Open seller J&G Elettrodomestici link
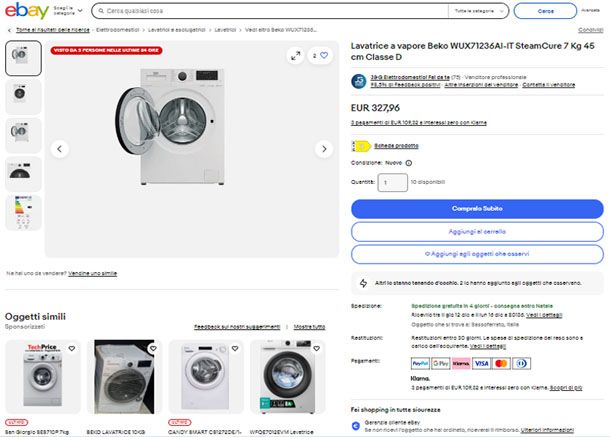610x437 pixels. click(410, 77)
